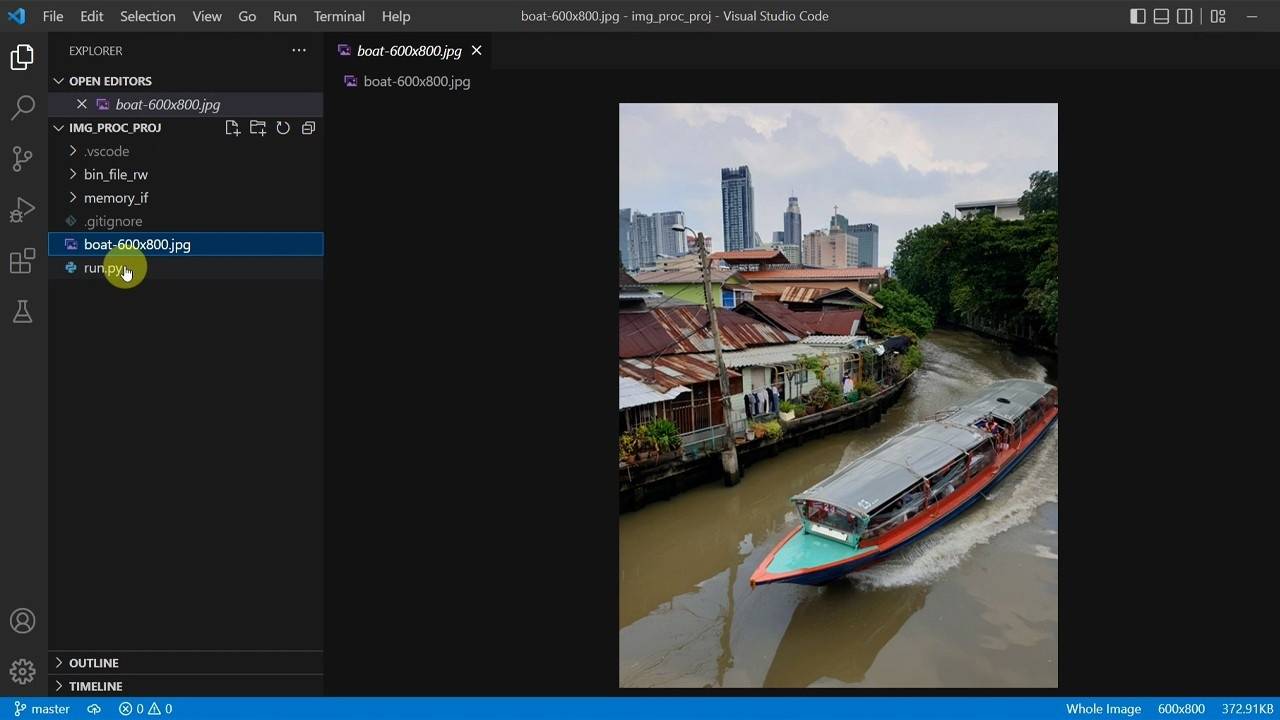Click the boat-600x800.jpg breadcrumb
1280x720 pixels.
[x=407, y=81]
